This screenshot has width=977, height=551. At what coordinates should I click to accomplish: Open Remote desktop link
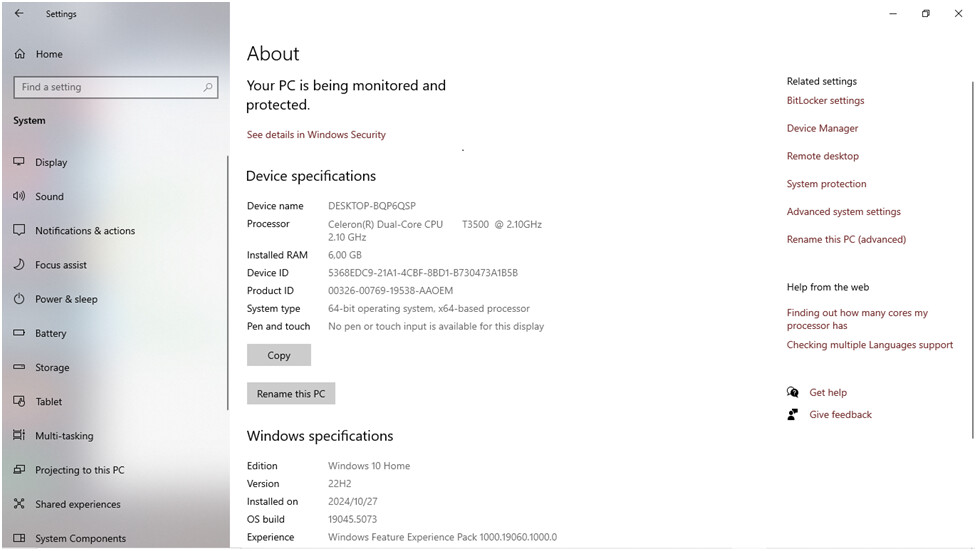point(822,156)
